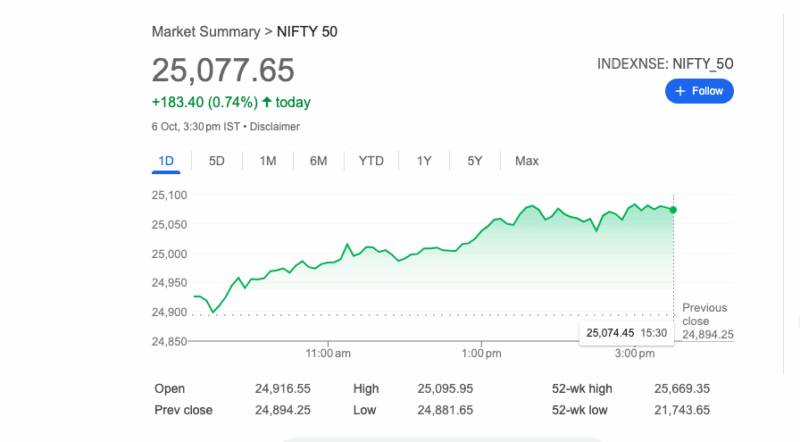Switch to the 1Y range tab
Screen dimensions: 800x442
[424, 161]
